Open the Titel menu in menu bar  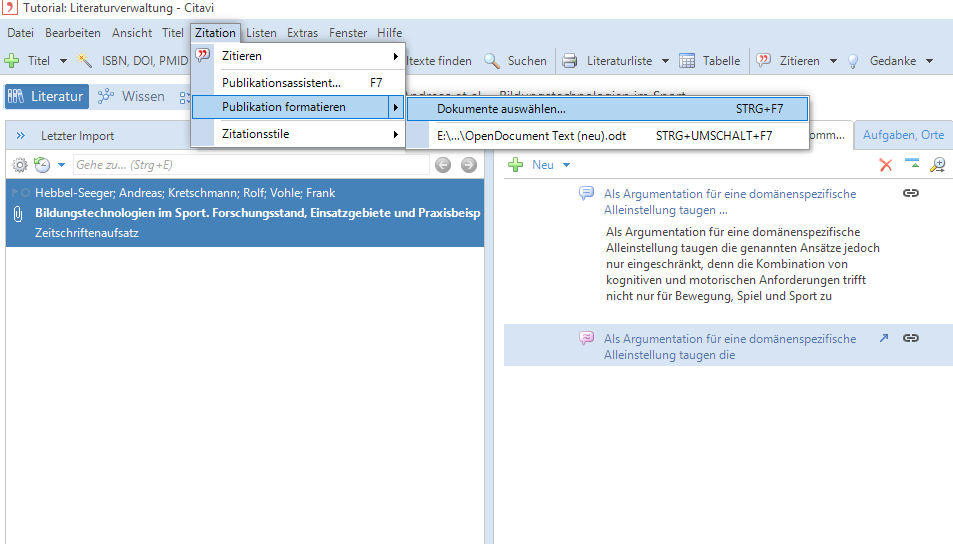click(x=173, y=33)
